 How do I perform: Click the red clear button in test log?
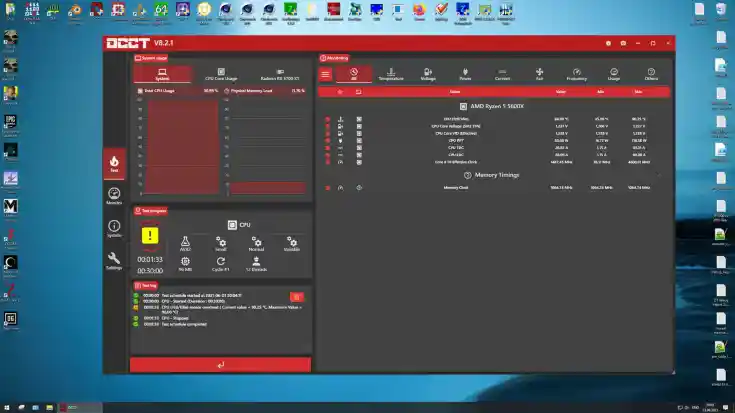click(x=296, y=297)
